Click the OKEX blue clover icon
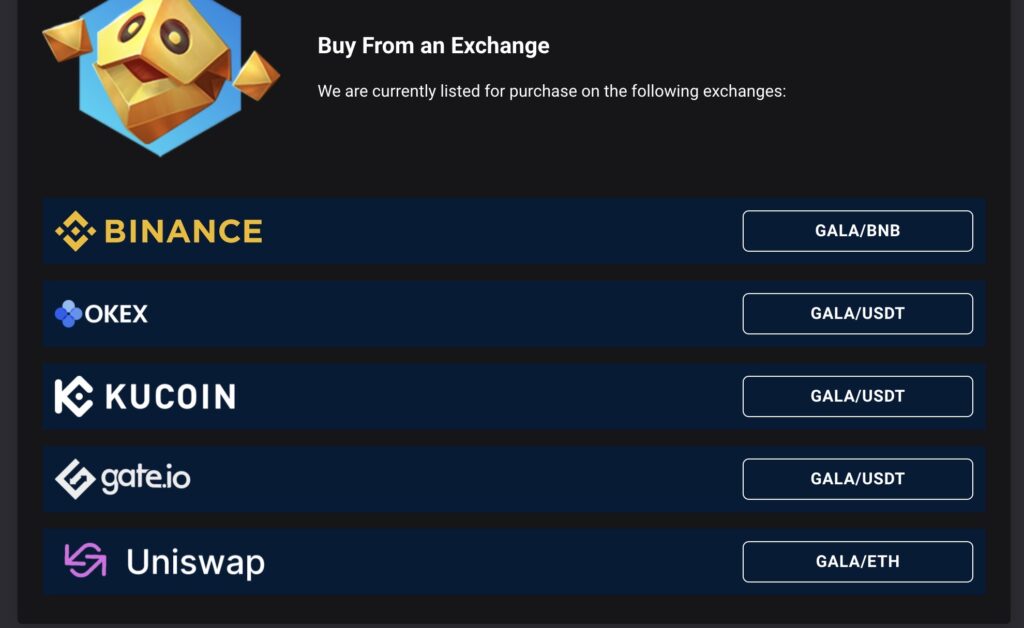1024x628 pixels. 69,314
